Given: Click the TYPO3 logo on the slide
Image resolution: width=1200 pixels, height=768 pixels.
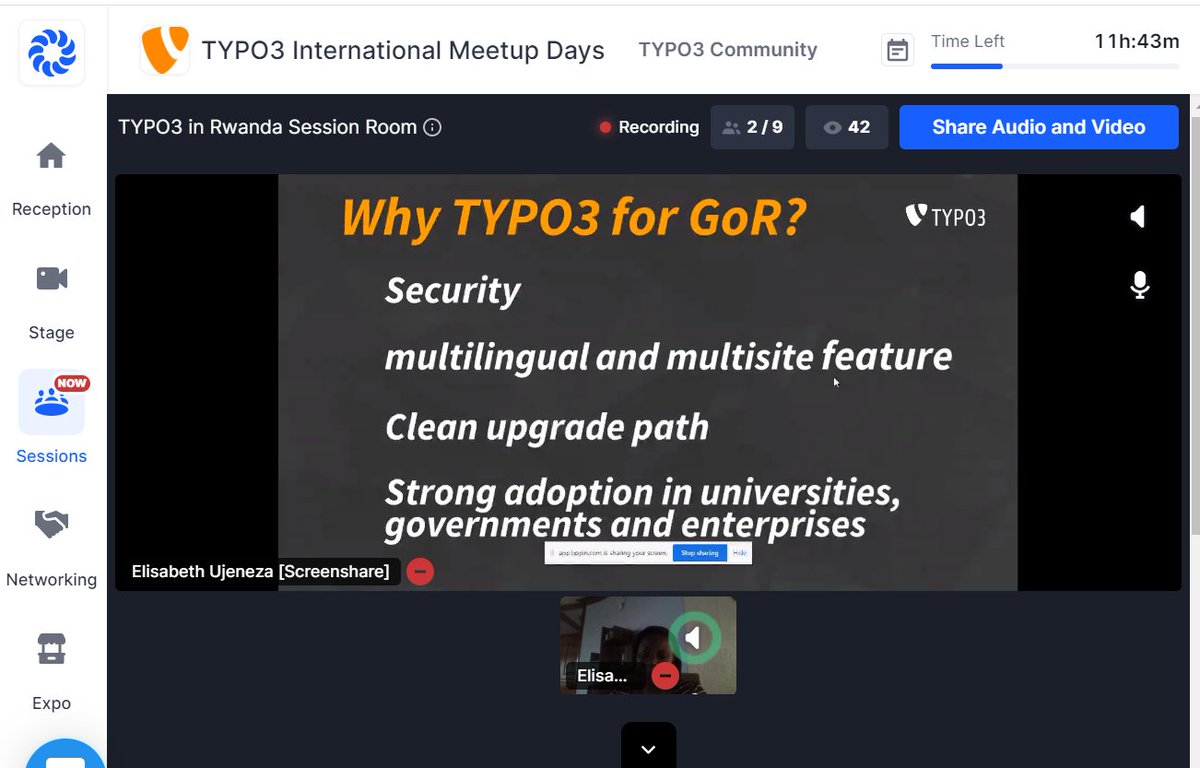Looking at the screenshot, I should point(945,216).
